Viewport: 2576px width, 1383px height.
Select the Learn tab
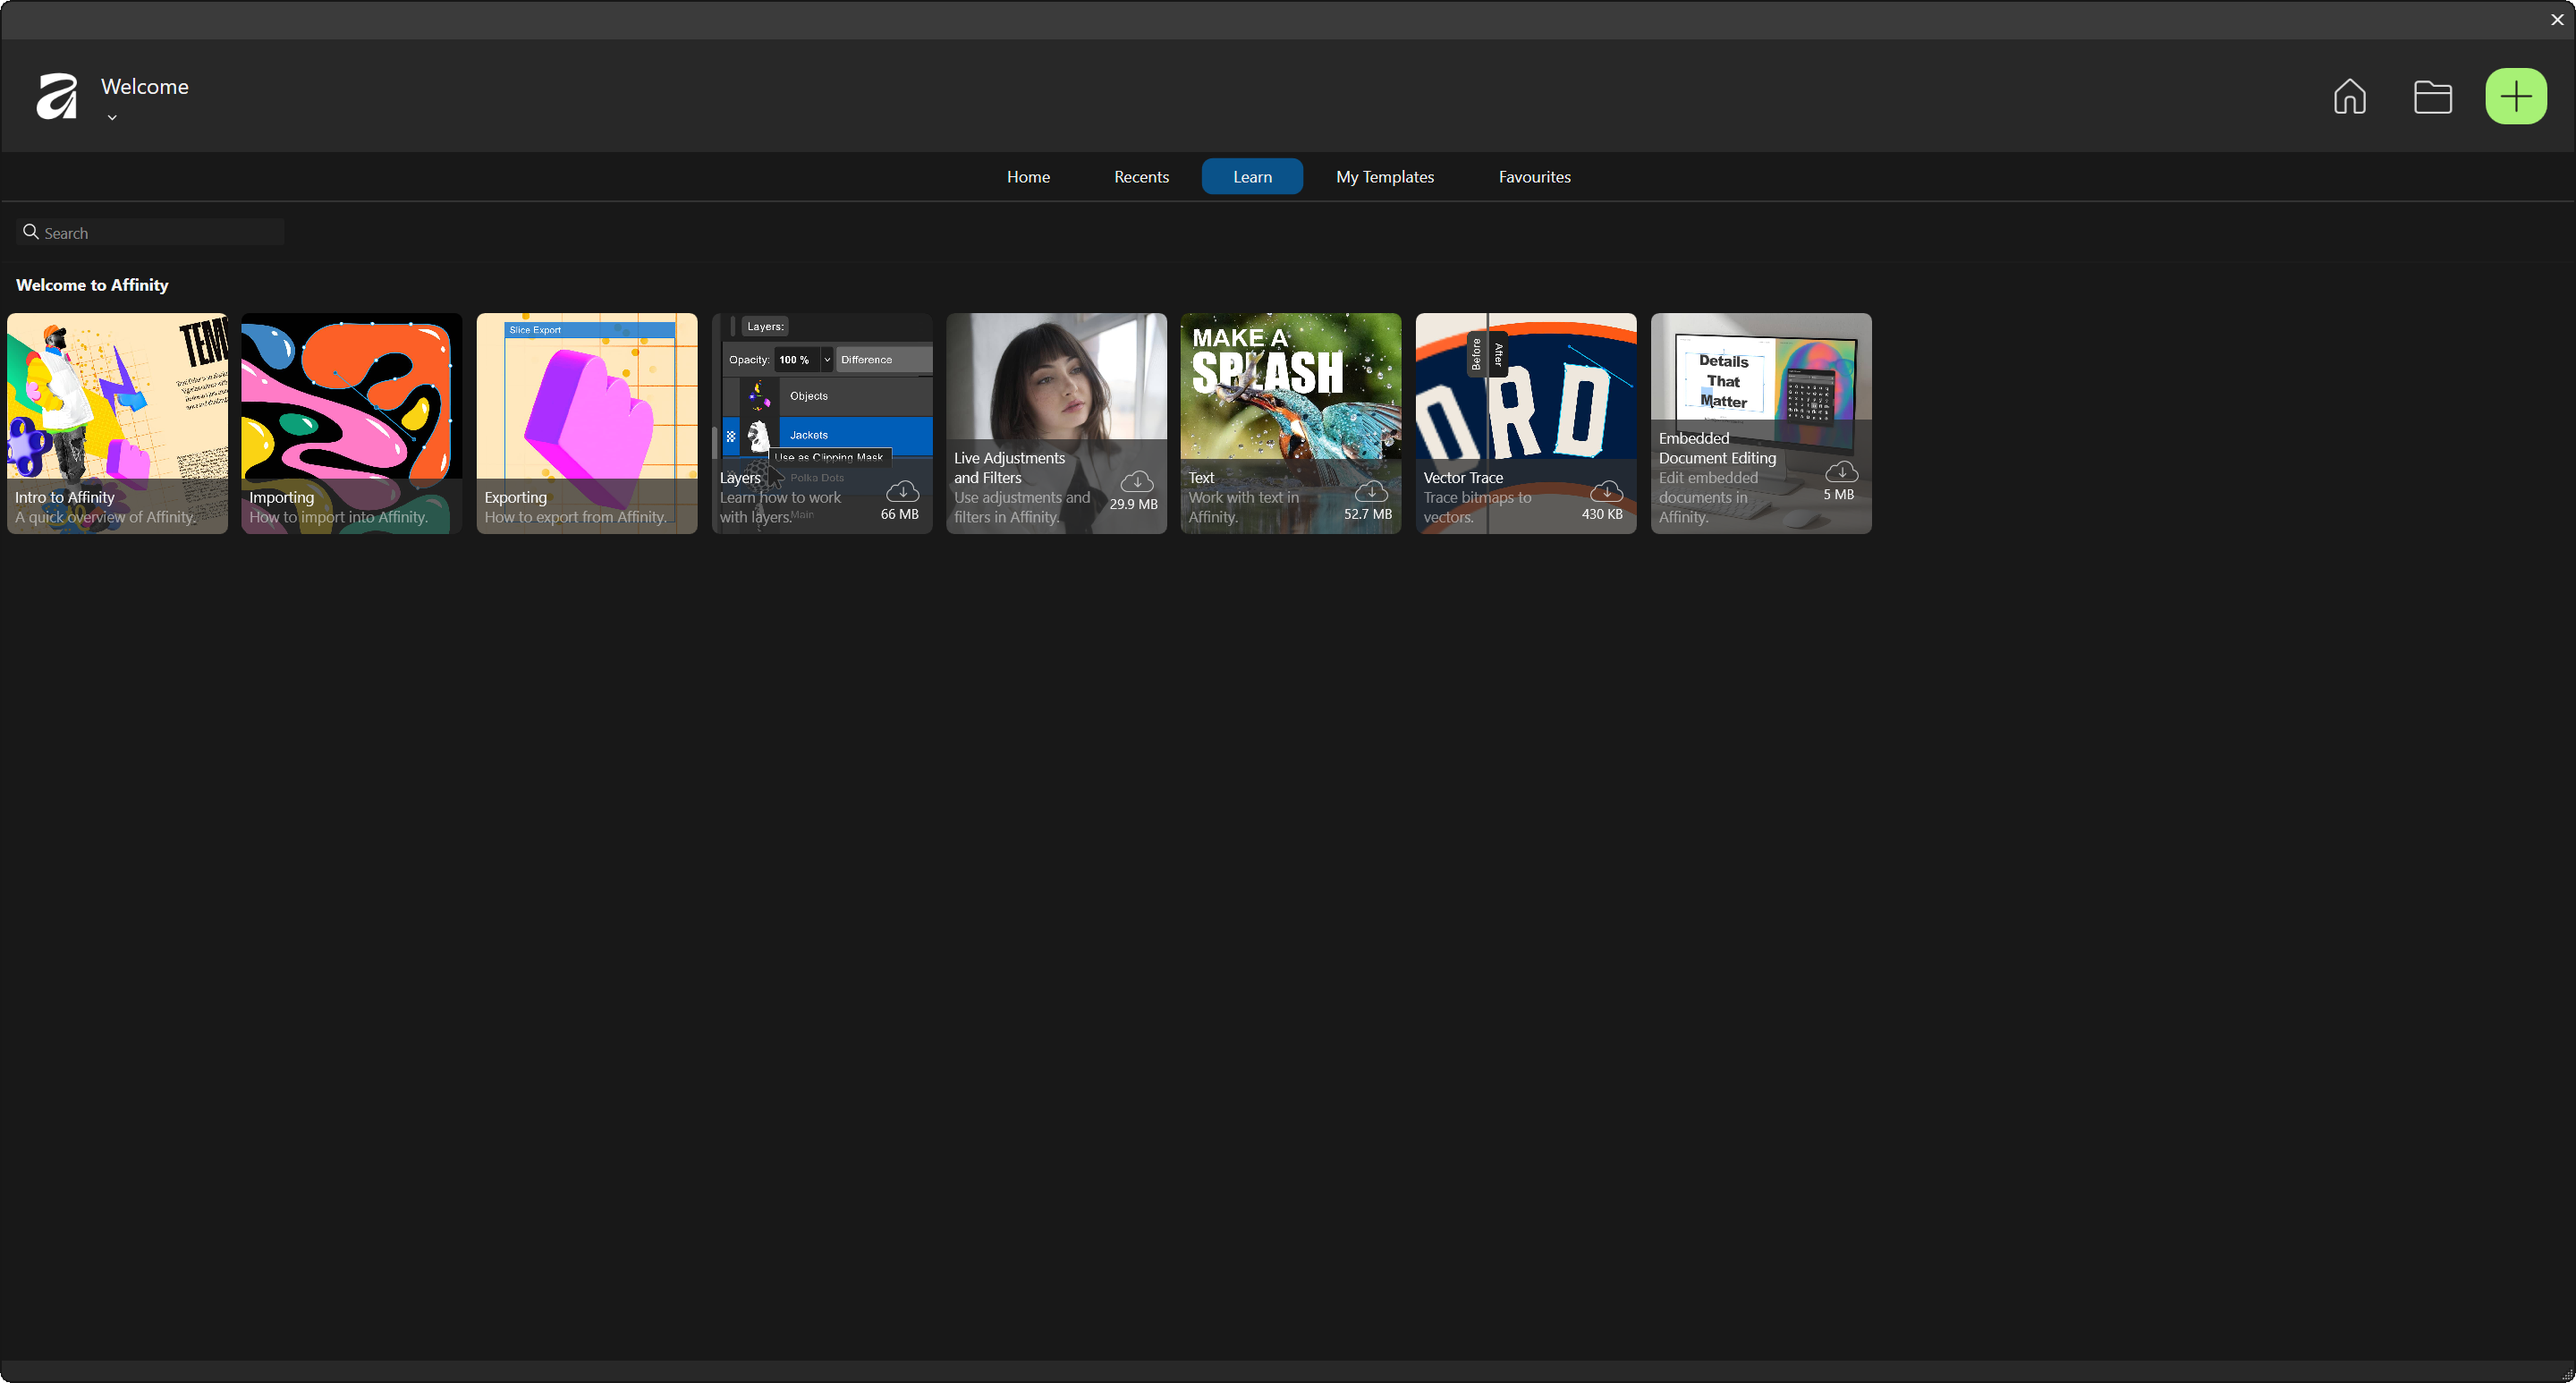click(1251, 177)
